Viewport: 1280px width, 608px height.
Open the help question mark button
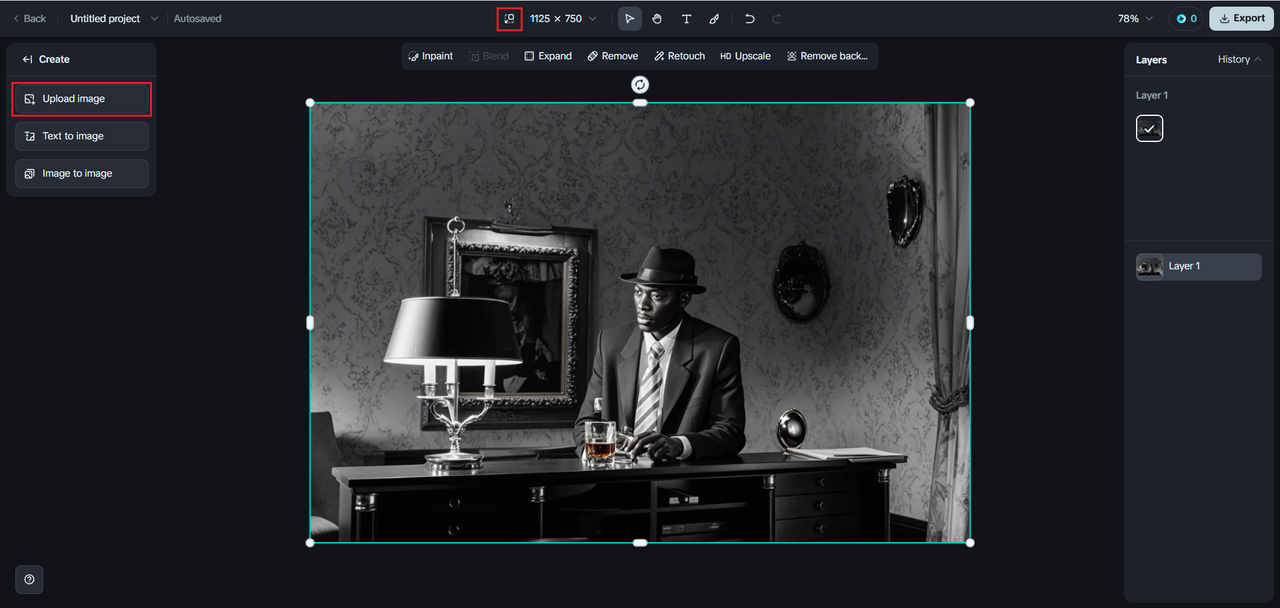[x=29, y=579]
